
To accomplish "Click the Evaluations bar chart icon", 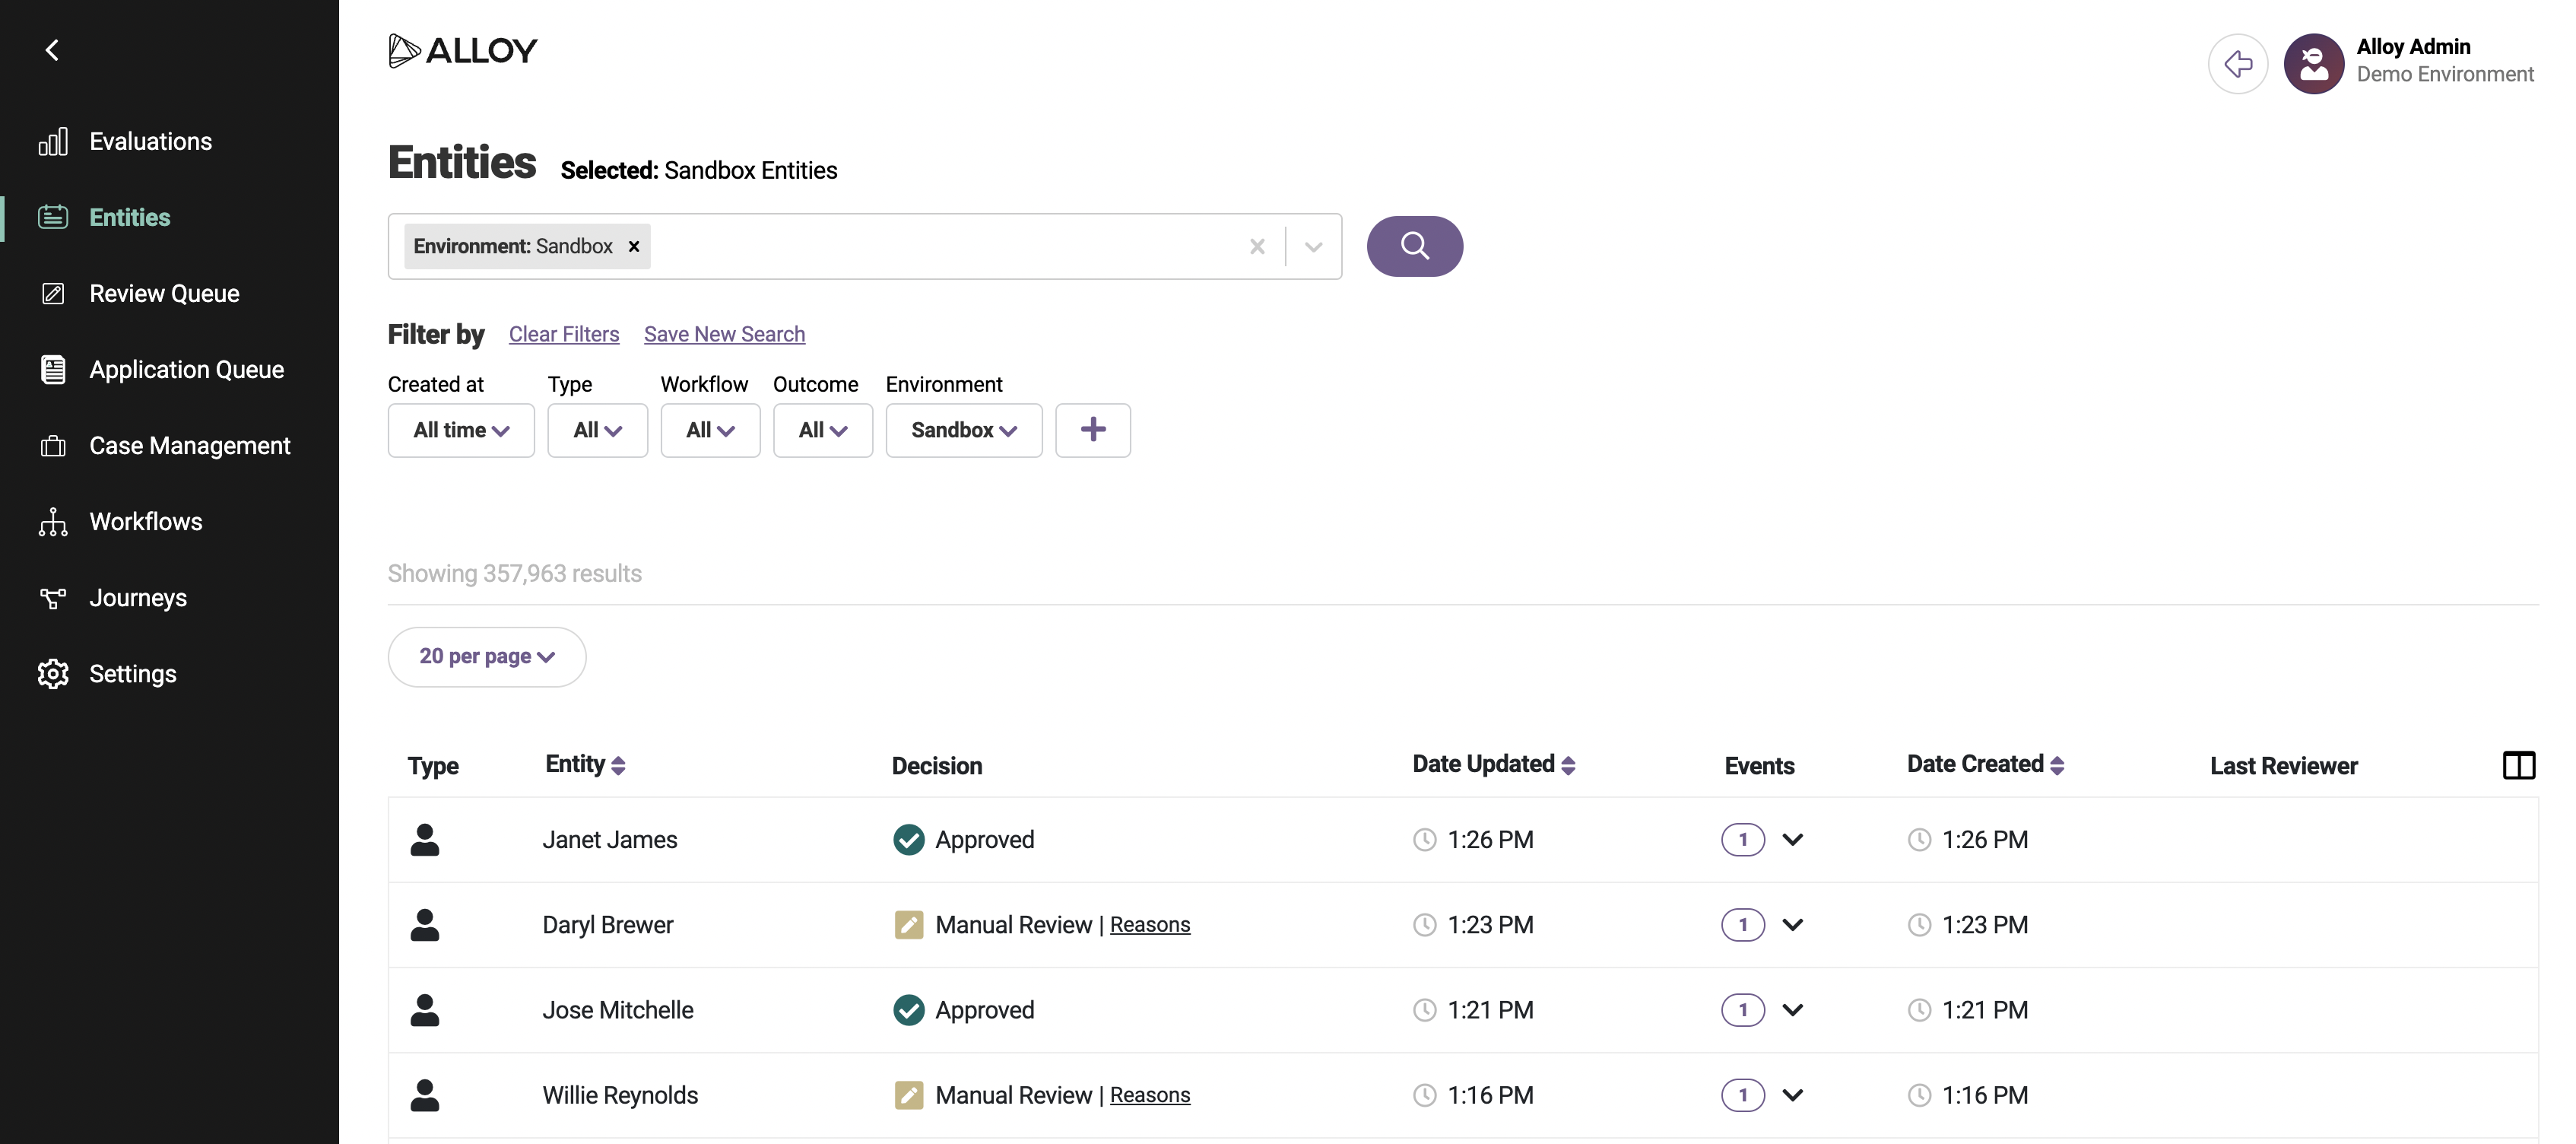I will tap(53, 141).
